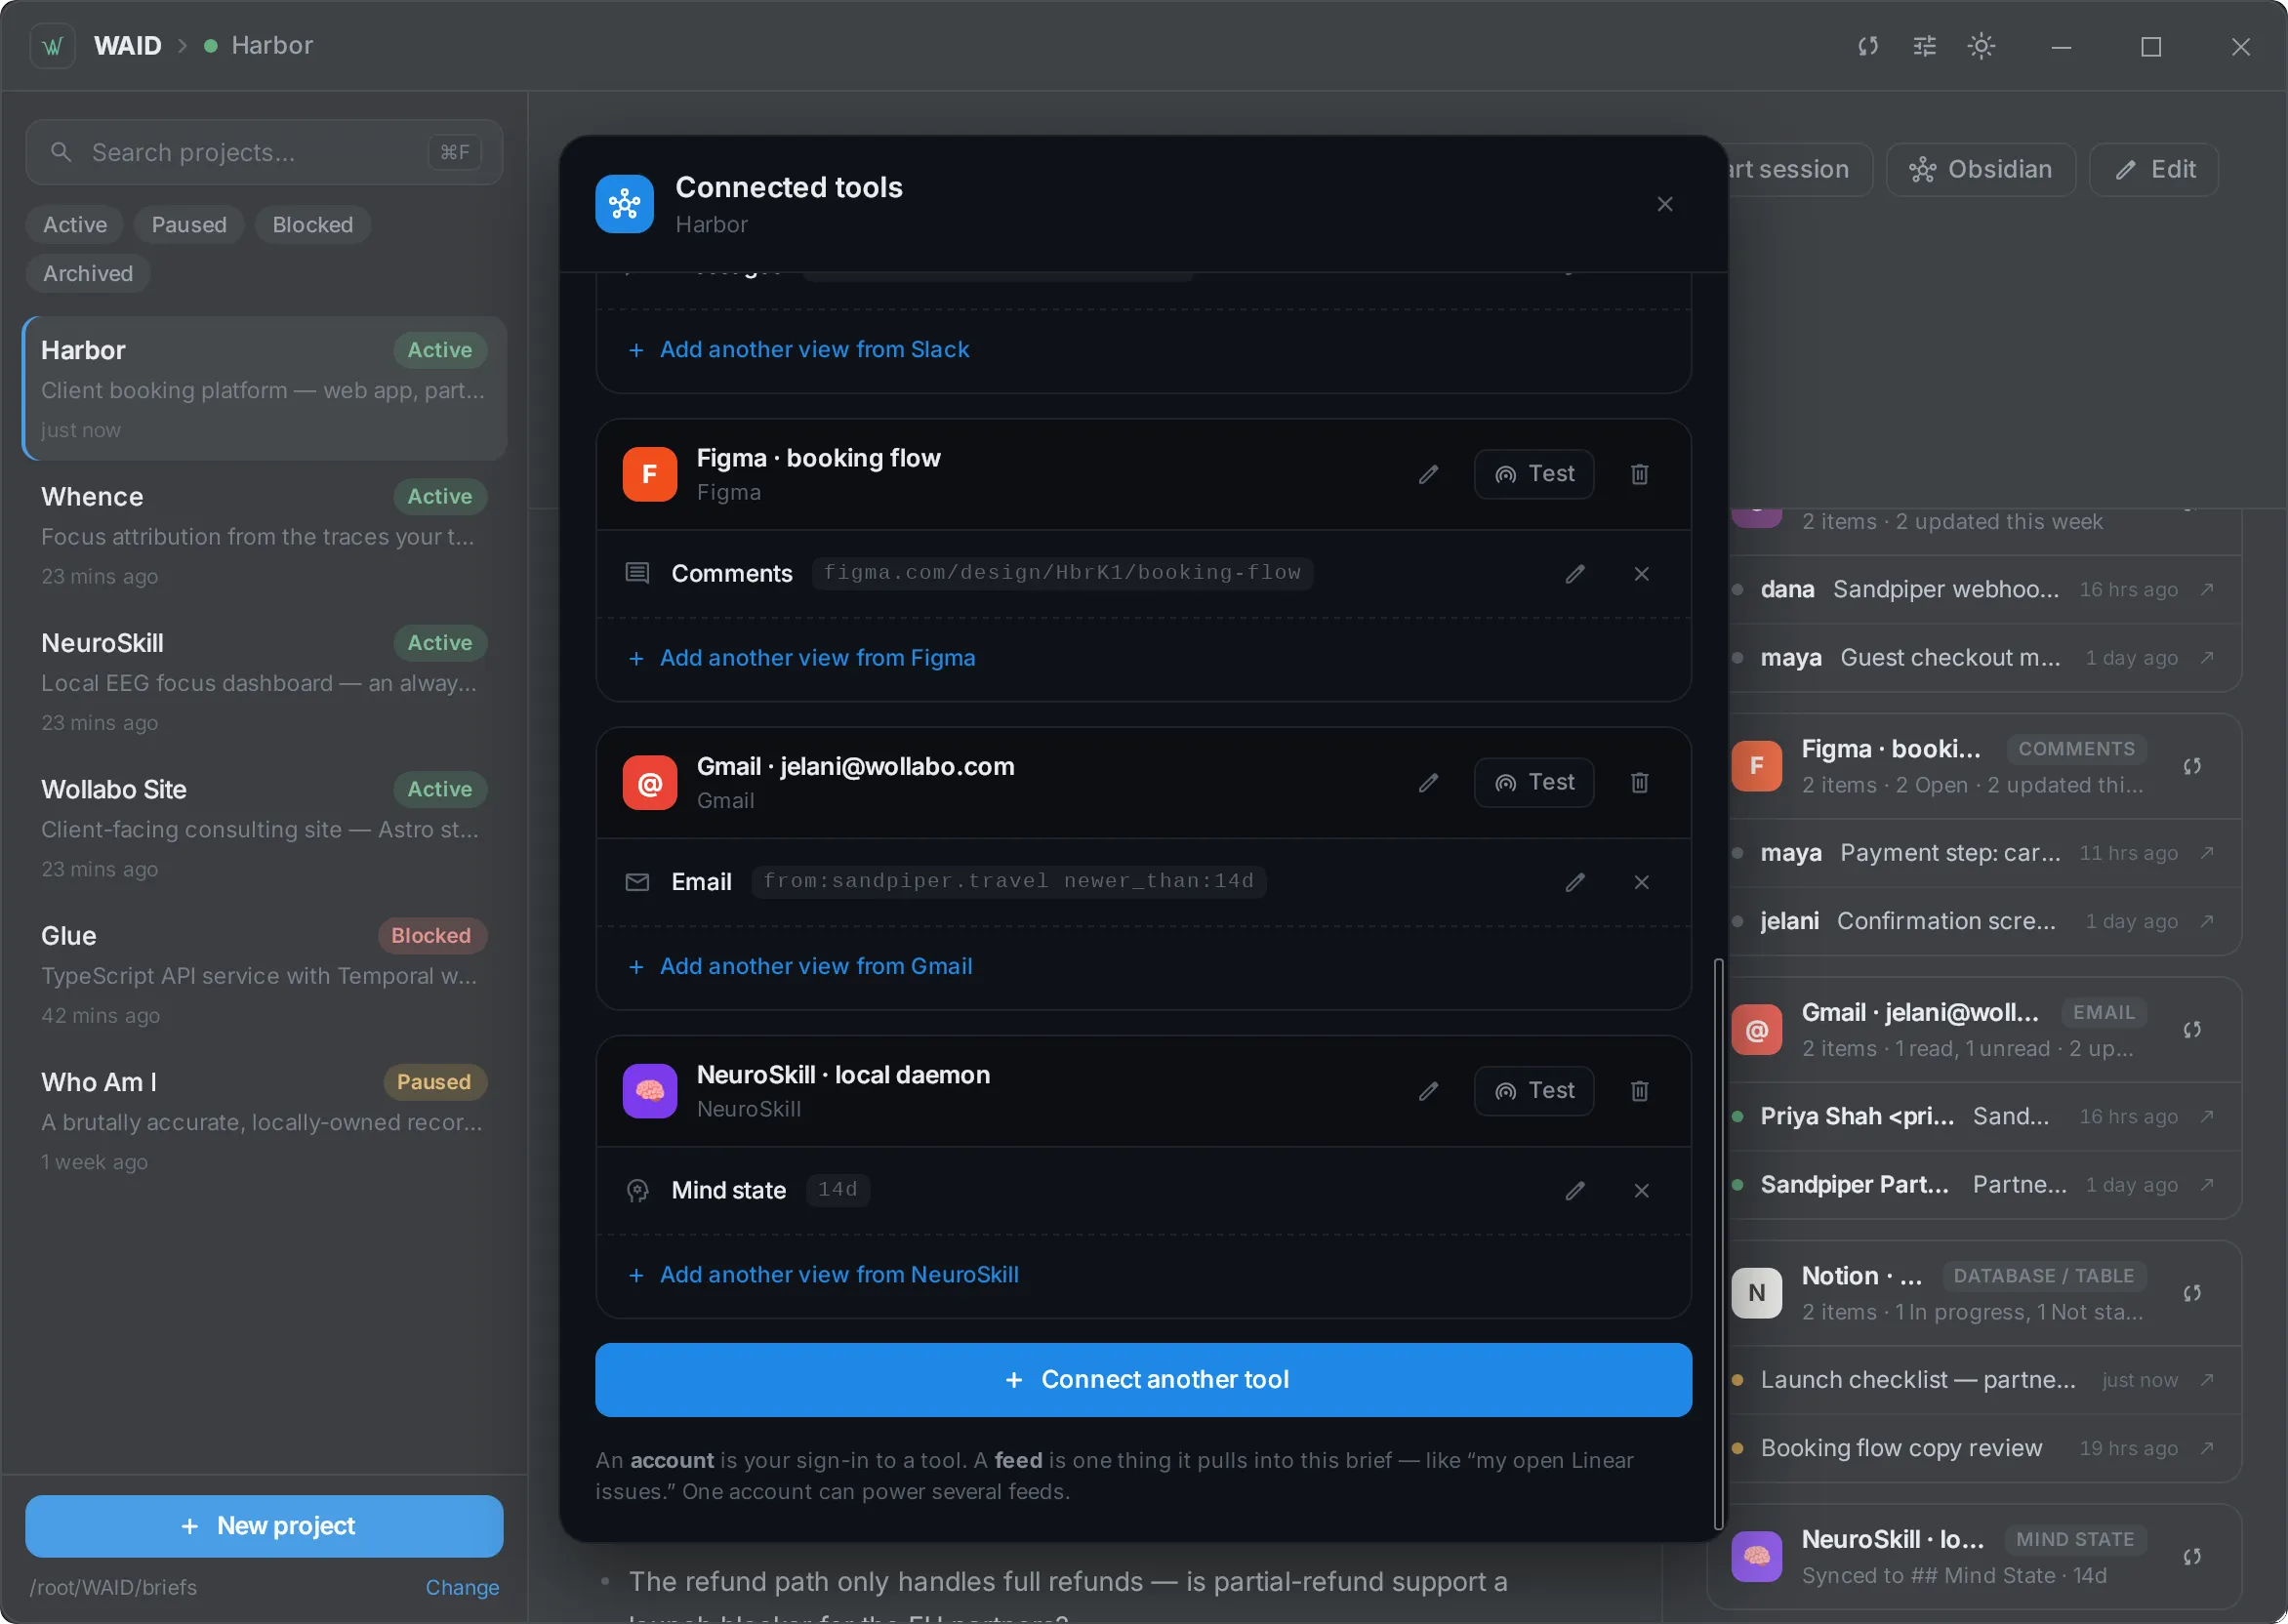Viewport: 2288px width, 1624px height.
Task: Click the Figma orange F icon in dialog
Action: click(649, 474)
